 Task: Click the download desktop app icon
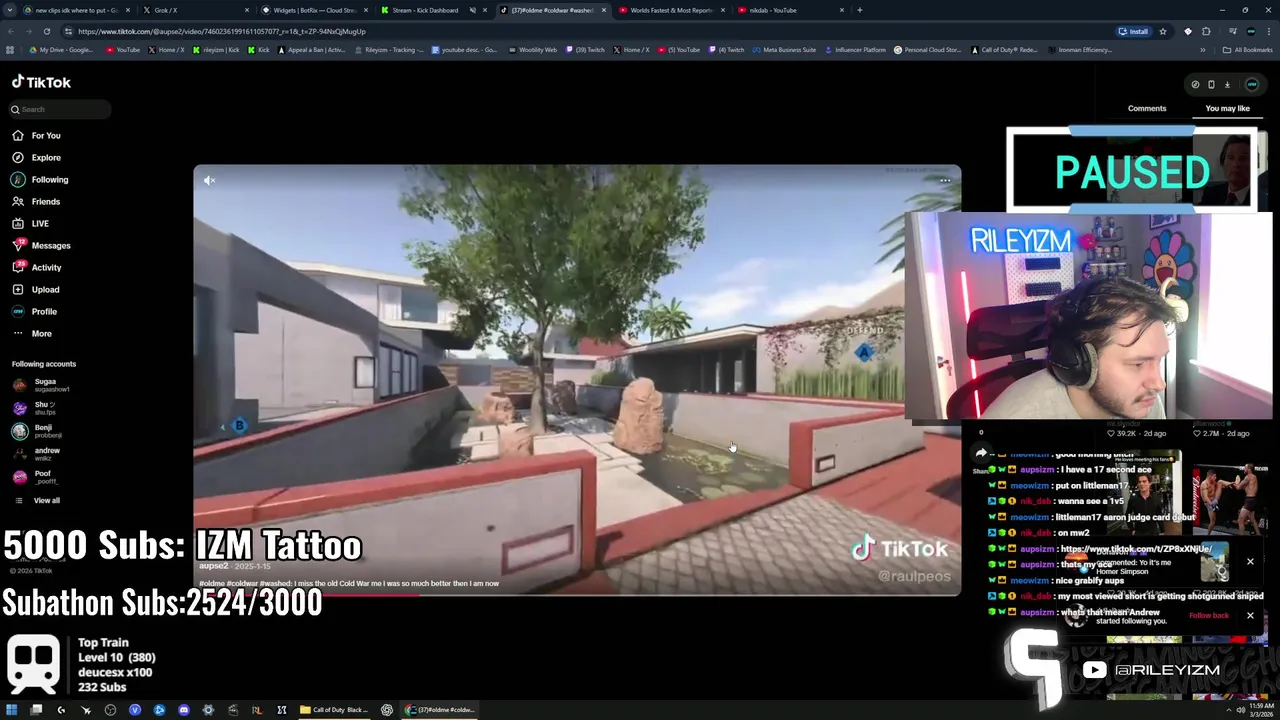click(x=1227, y=84)
